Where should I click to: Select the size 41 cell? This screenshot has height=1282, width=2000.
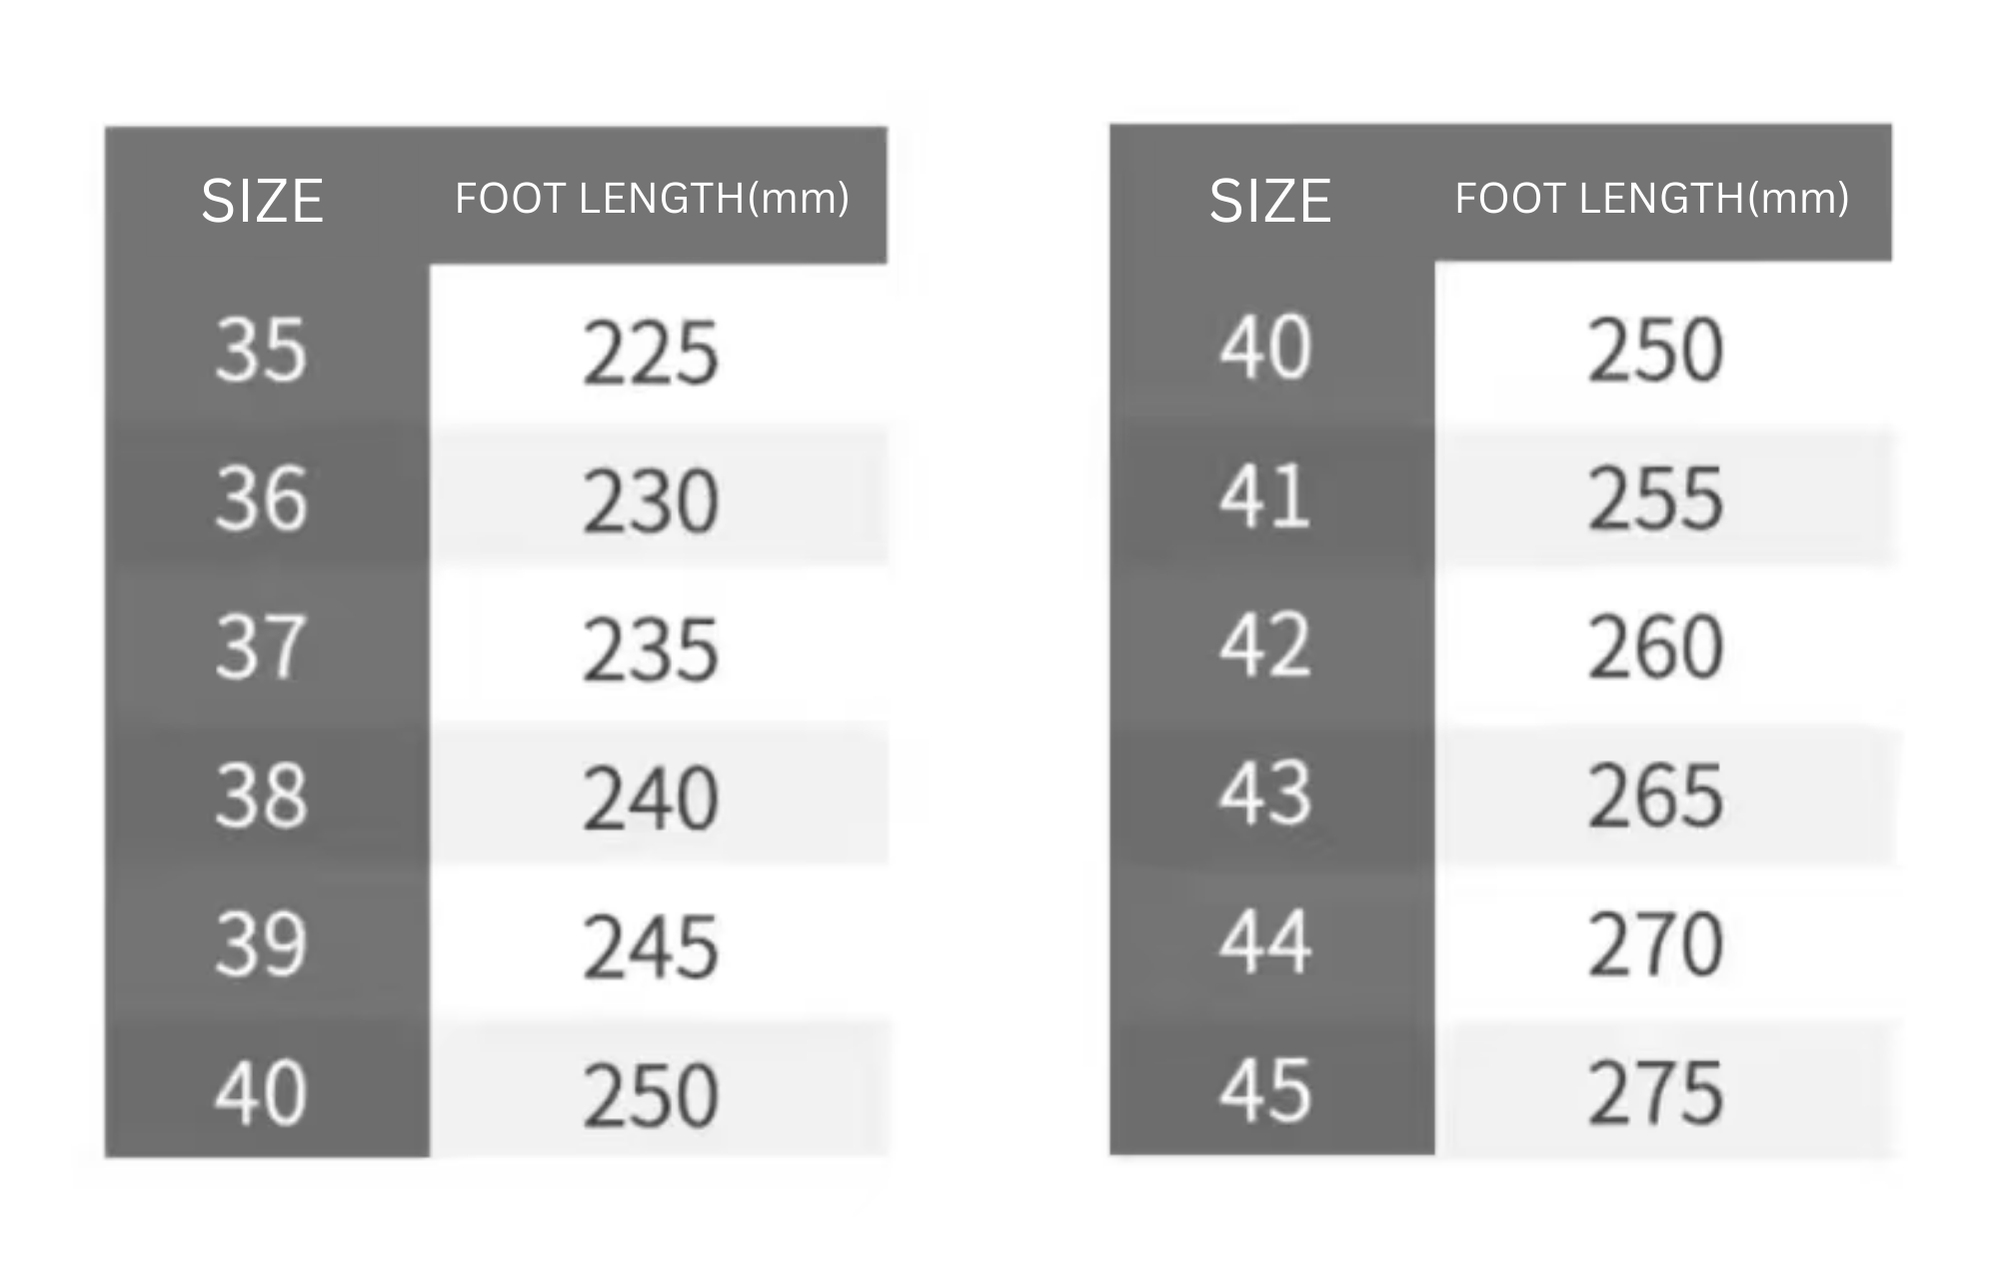coord(1265,496)
